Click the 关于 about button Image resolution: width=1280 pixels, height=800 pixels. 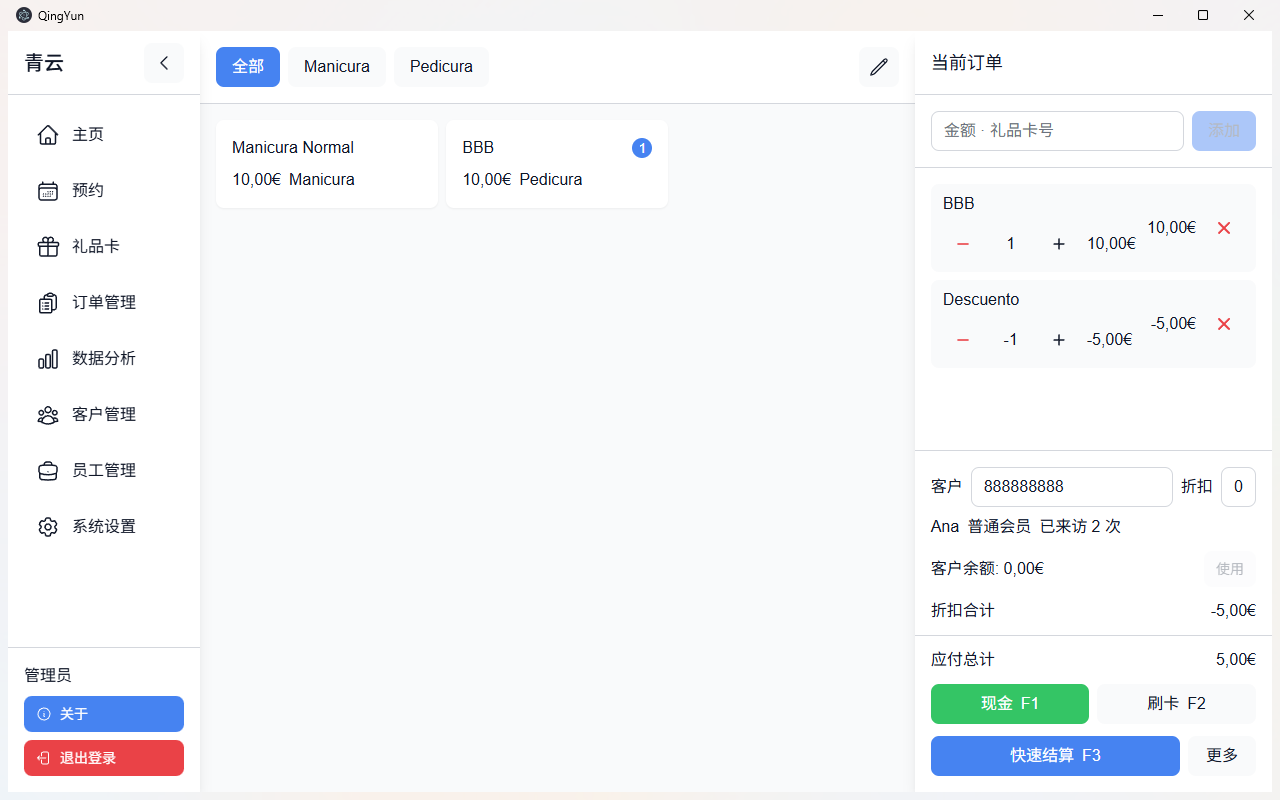tap(104, 714)
